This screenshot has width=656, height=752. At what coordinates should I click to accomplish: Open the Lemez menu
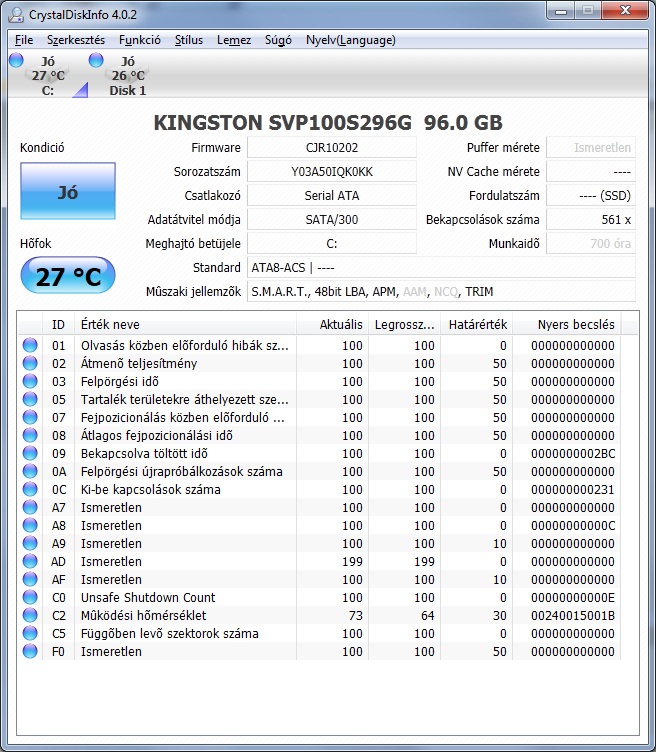point(234,40)
